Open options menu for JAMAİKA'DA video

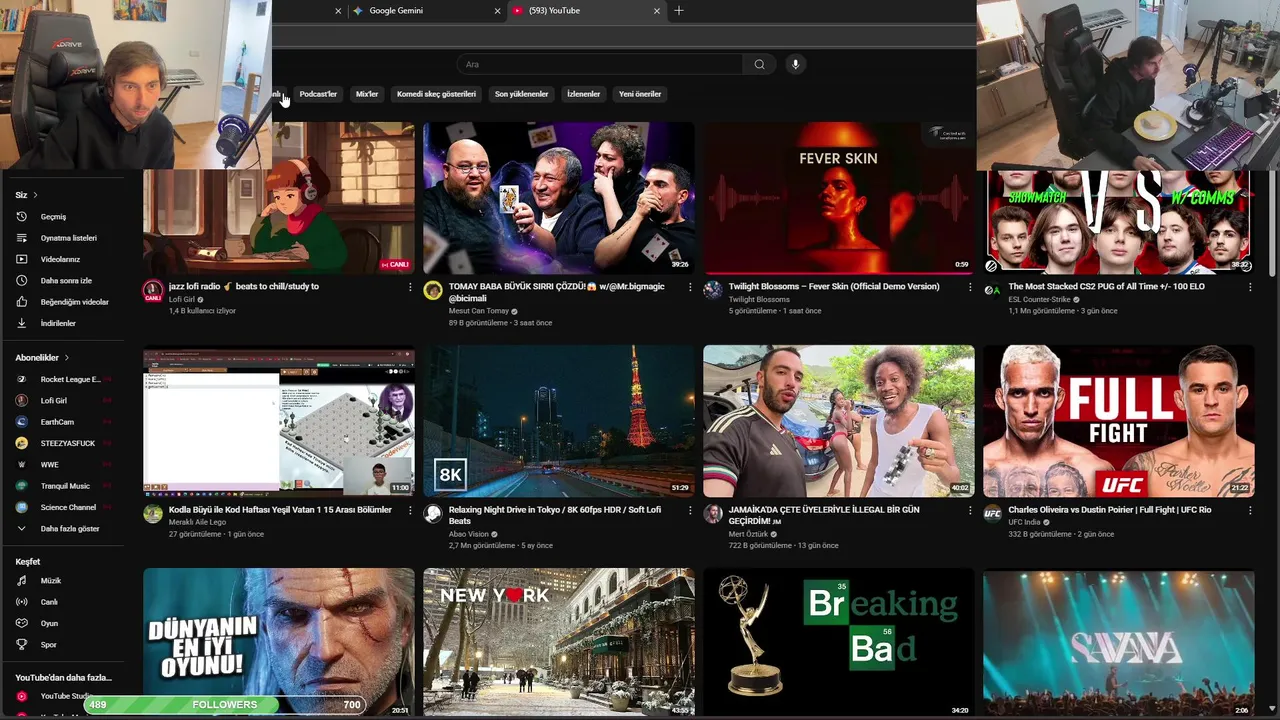click(x=969, y=510)
